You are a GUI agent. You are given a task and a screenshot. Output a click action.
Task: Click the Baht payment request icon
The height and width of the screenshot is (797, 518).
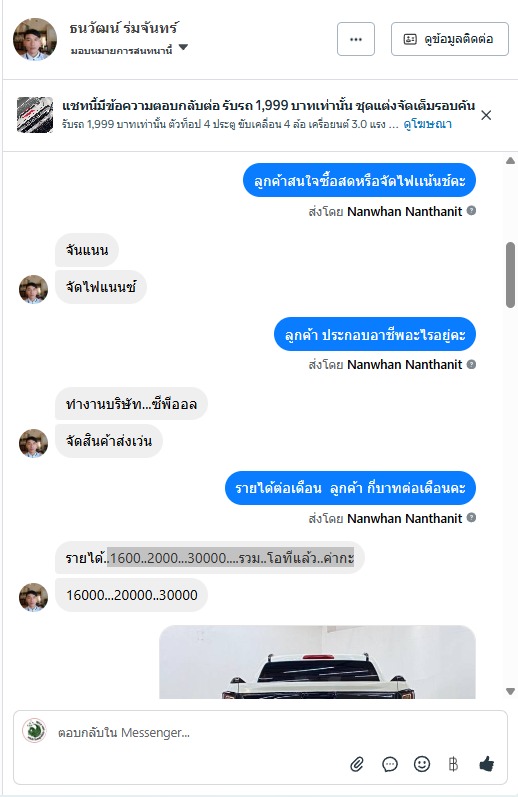(453, 763)
